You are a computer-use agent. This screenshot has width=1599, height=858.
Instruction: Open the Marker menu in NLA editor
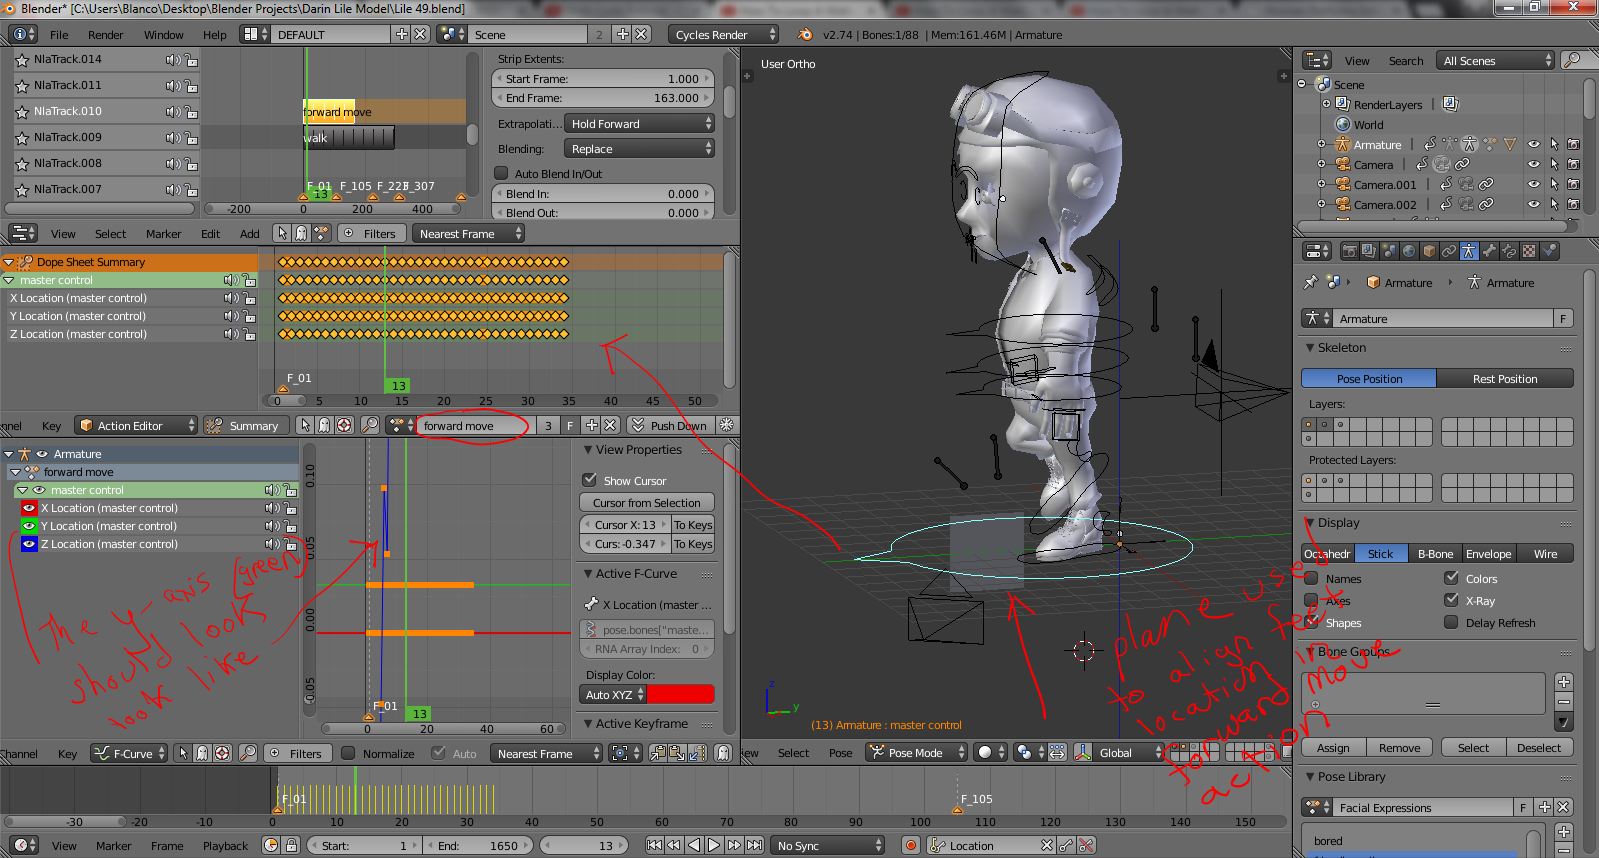164,234
